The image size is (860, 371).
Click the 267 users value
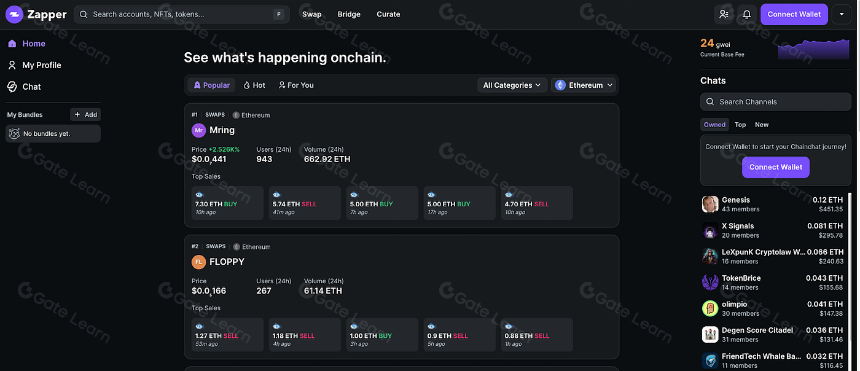(x=264, y=291)
